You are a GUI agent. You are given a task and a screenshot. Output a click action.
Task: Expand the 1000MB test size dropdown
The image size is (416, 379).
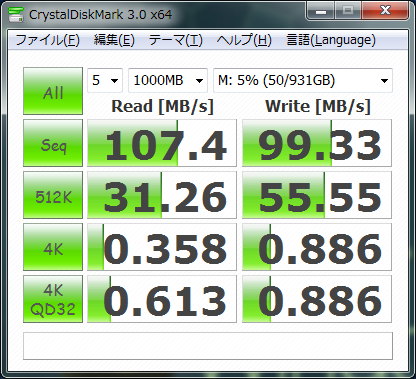click(168, 80)
